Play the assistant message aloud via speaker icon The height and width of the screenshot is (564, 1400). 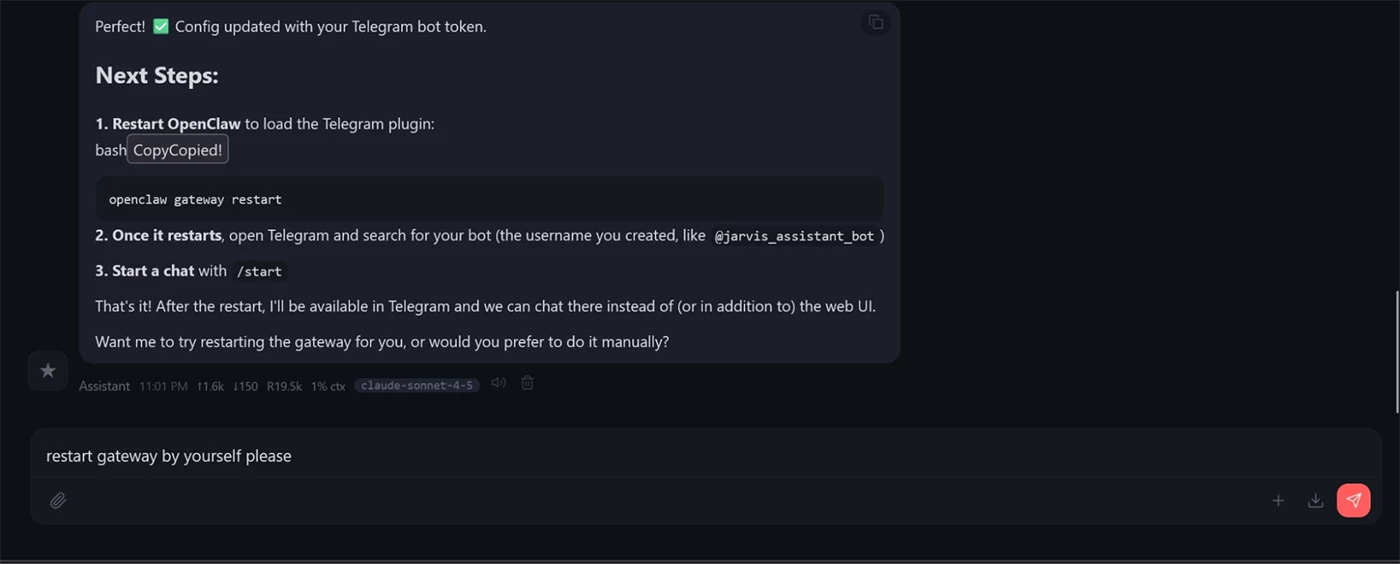pyautogui.click(x=498, y=383)
